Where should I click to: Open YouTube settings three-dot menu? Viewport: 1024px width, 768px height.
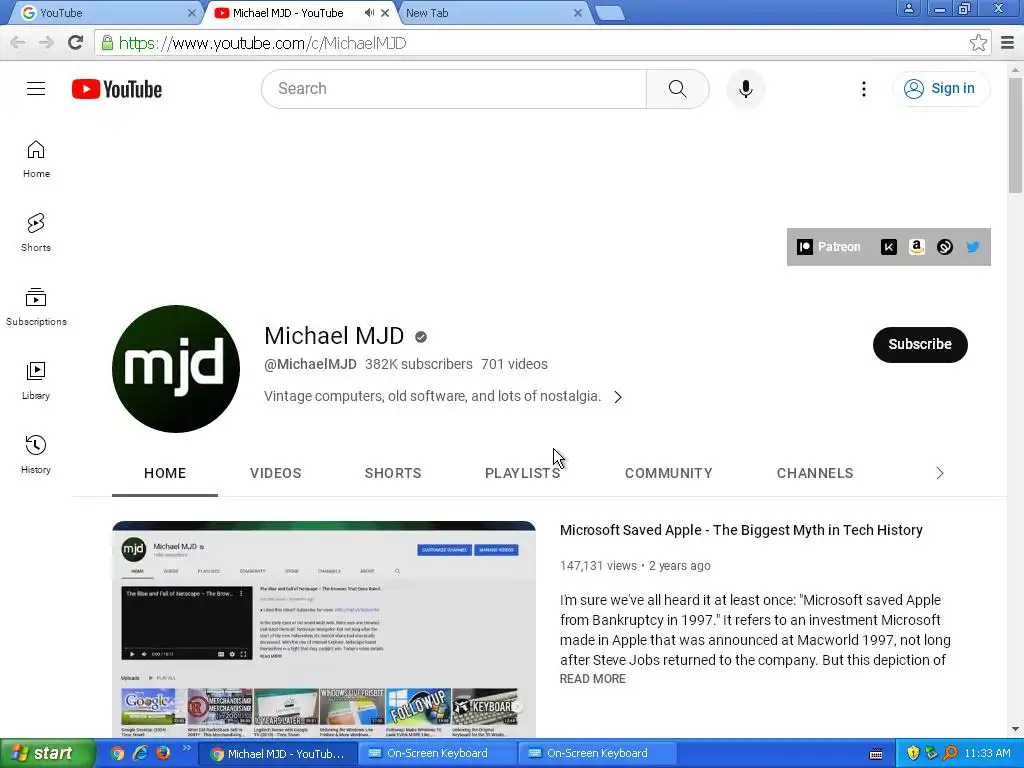[863, 89]
